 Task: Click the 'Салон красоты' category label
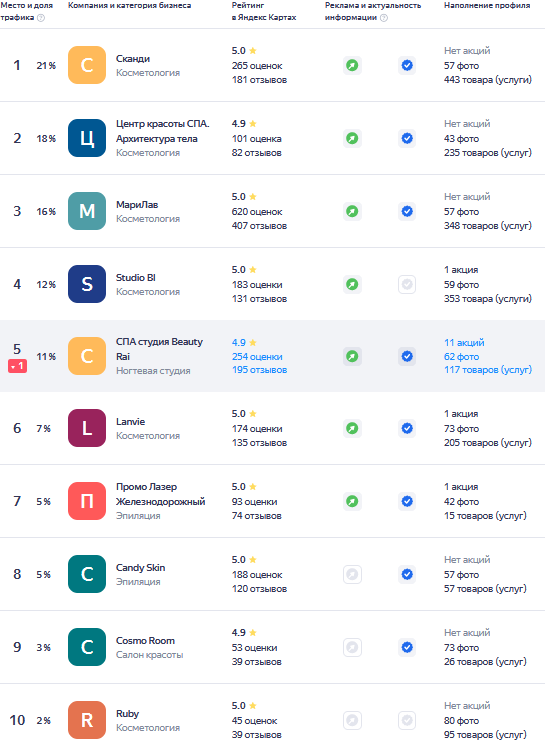point(149,655)
